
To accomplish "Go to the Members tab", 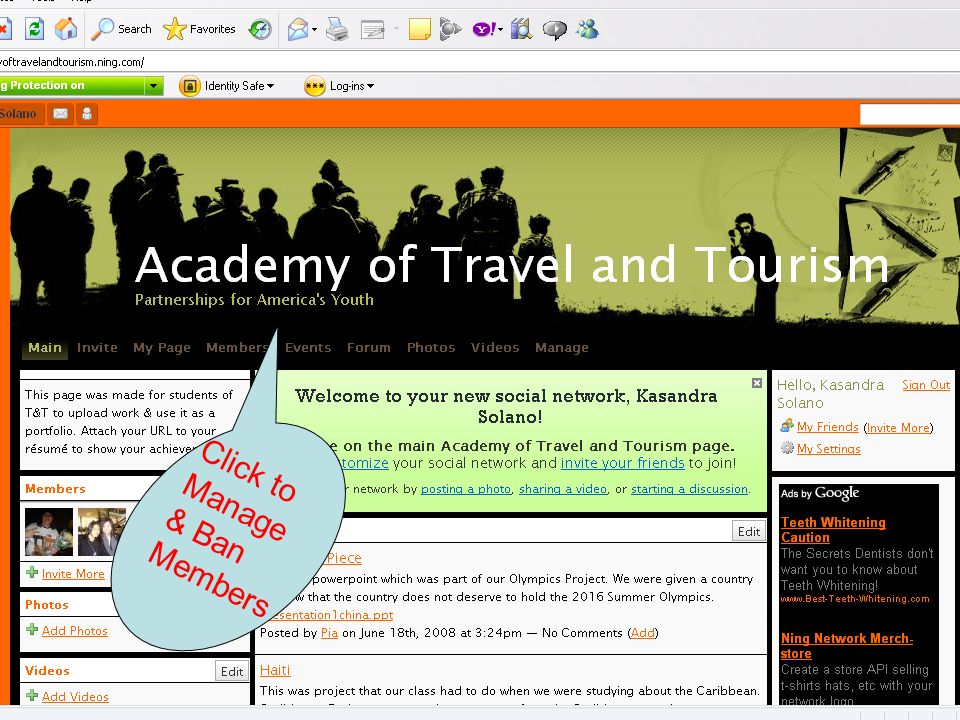I will (x=237, y=348).
